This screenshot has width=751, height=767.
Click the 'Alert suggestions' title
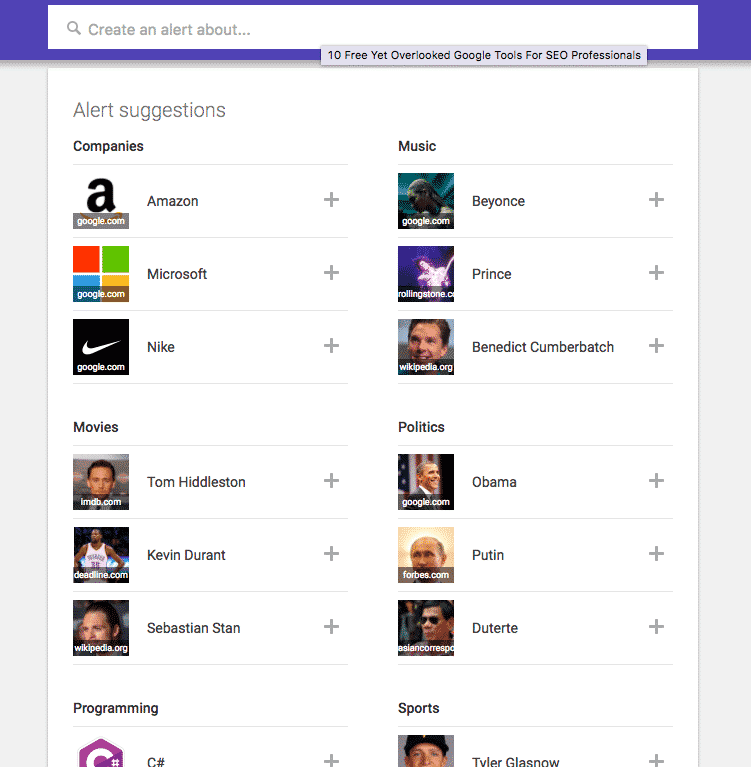click(149, 111)
